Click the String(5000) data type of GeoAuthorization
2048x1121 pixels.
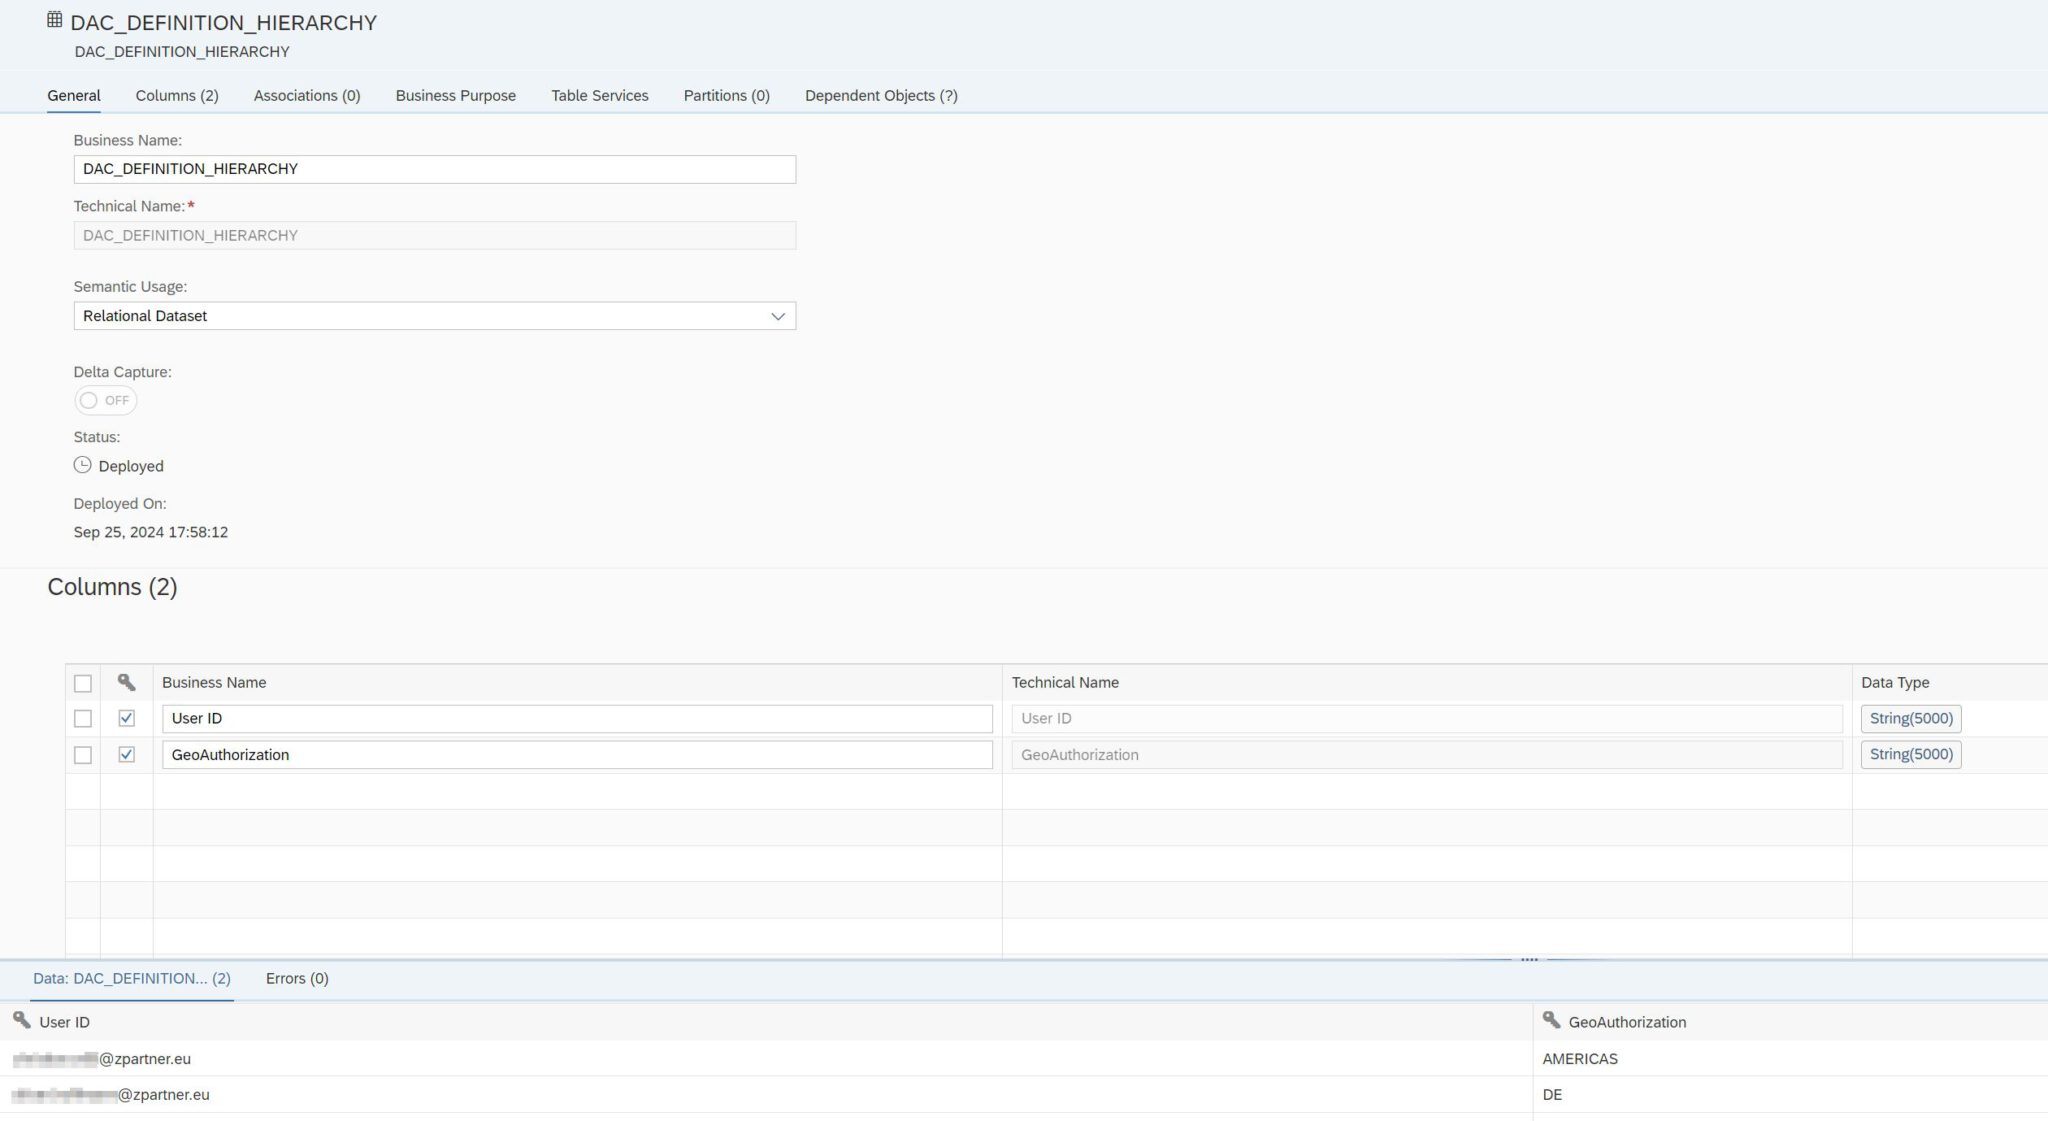point(1909,754)
